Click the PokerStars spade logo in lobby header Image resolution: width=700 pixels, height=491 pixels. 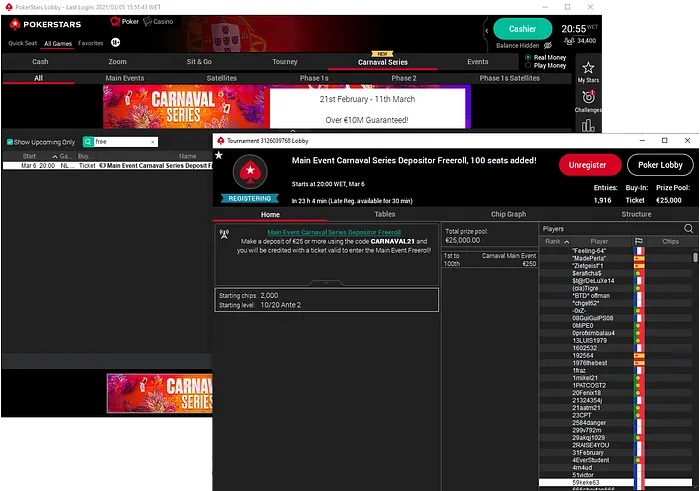click(15, 24)
